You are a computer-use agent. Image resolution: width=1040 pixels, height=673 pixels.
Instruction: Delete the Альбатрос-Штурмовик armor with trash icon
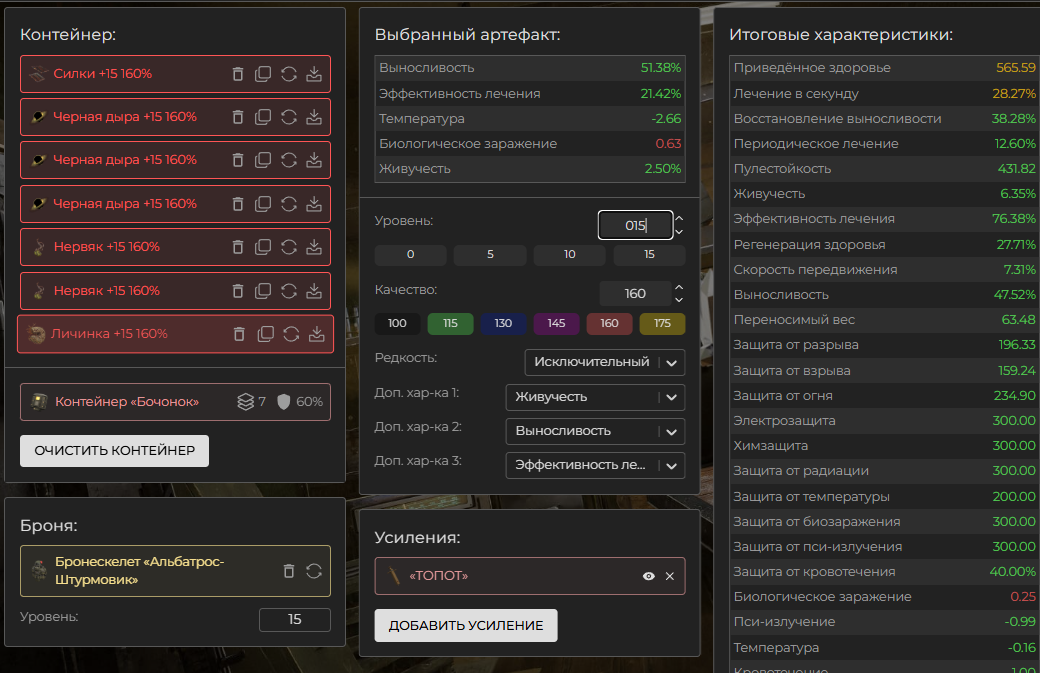pos(289,571)
